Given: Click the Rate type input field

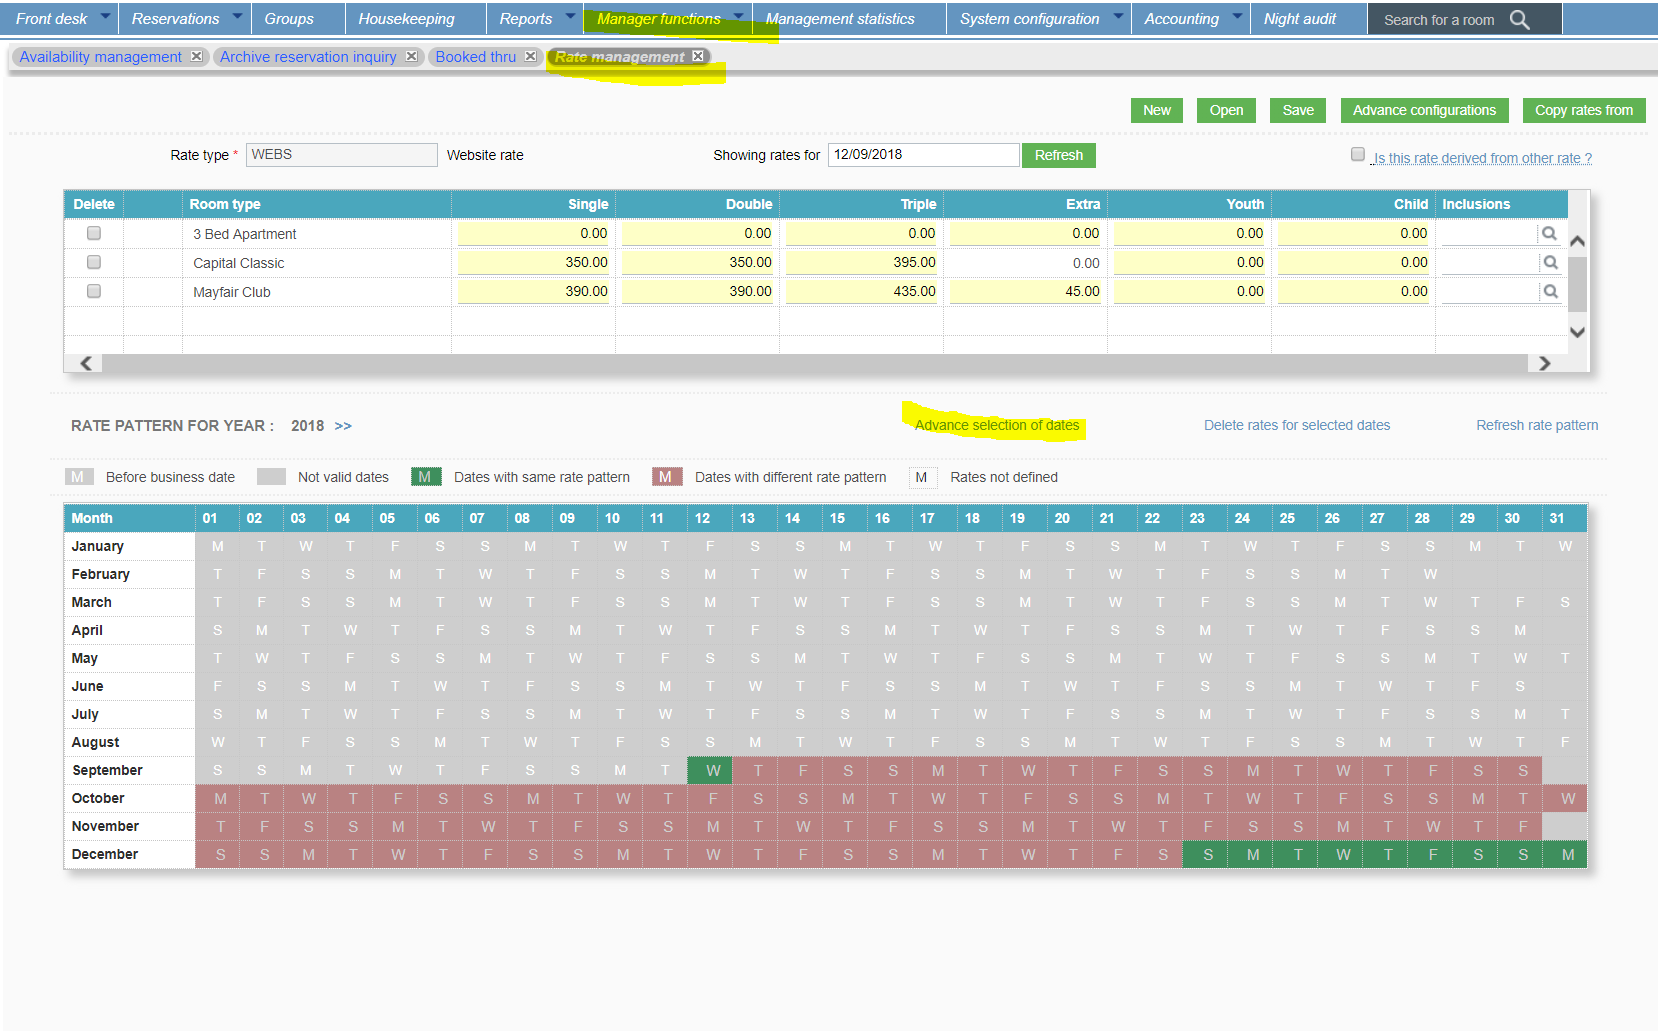Looking at the screenshot, I should tap(341, 155).
